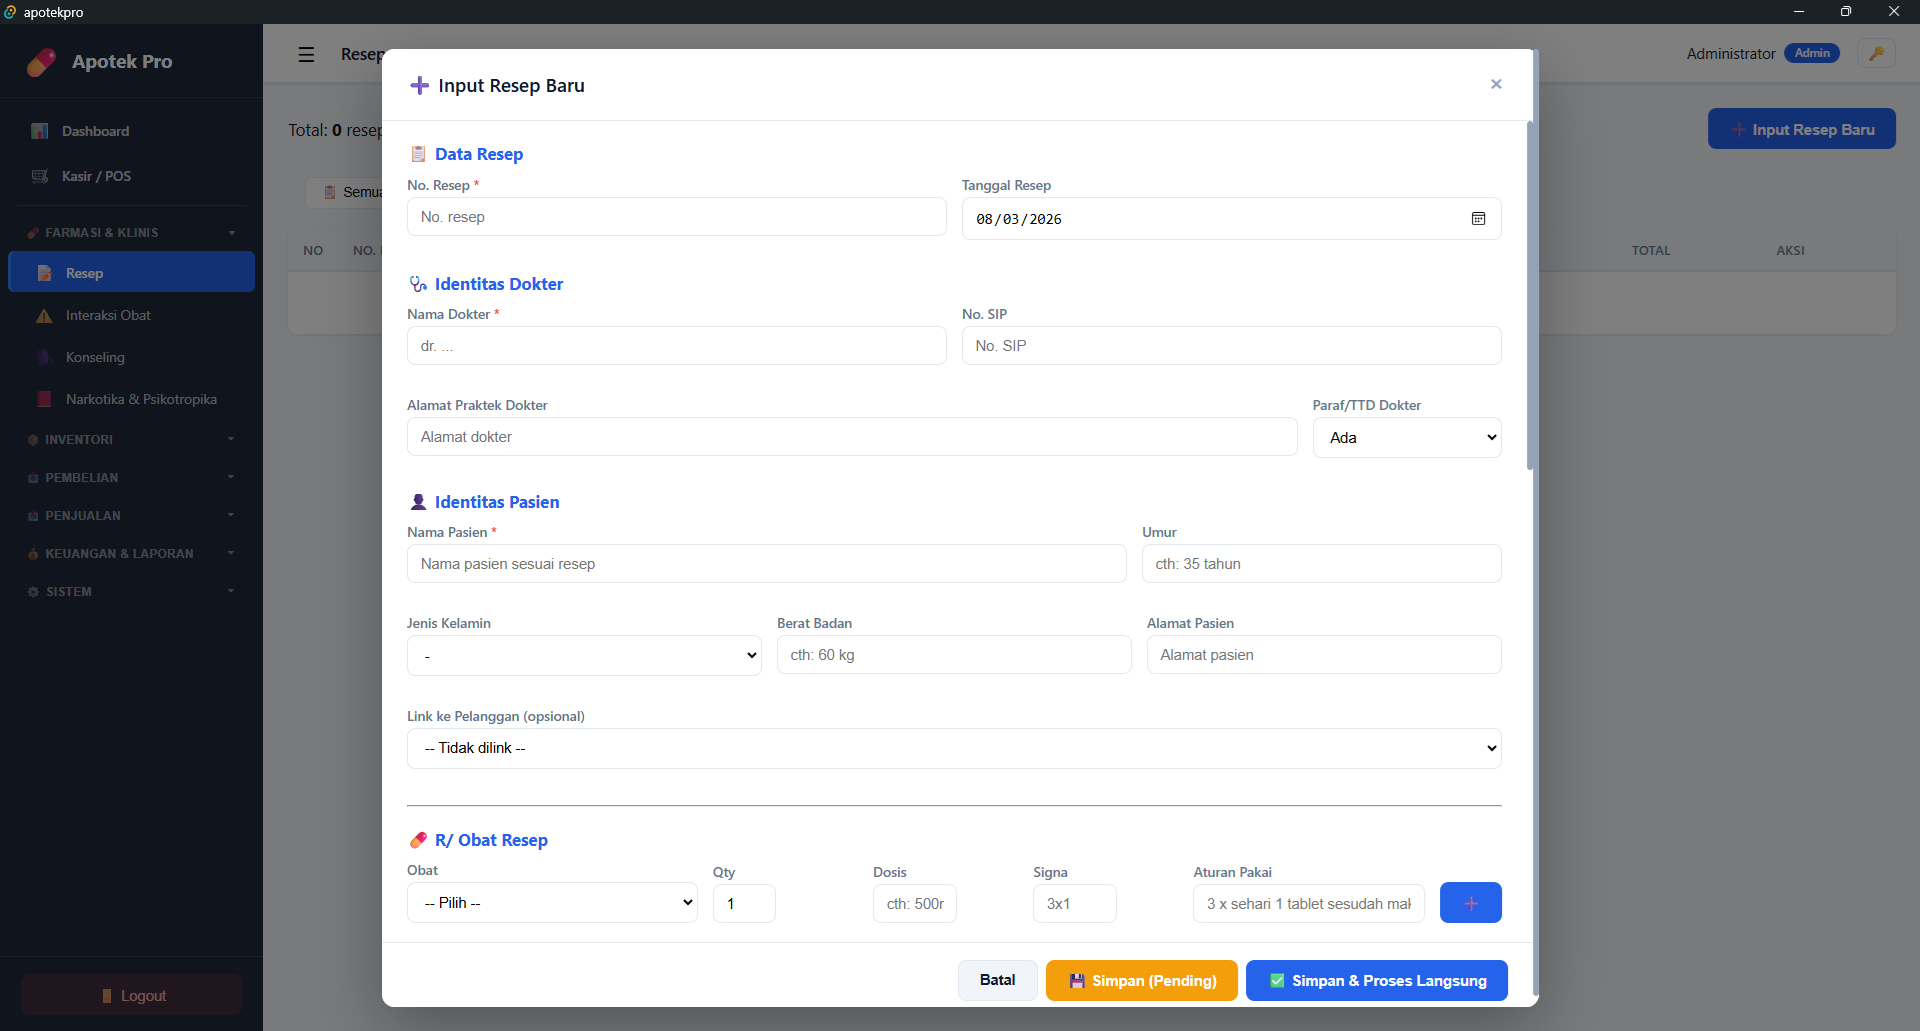The width and height of the screenshot is (1920, 1031).
Task: Click Simpan (Pending) button
Action: coord(1141,980)
